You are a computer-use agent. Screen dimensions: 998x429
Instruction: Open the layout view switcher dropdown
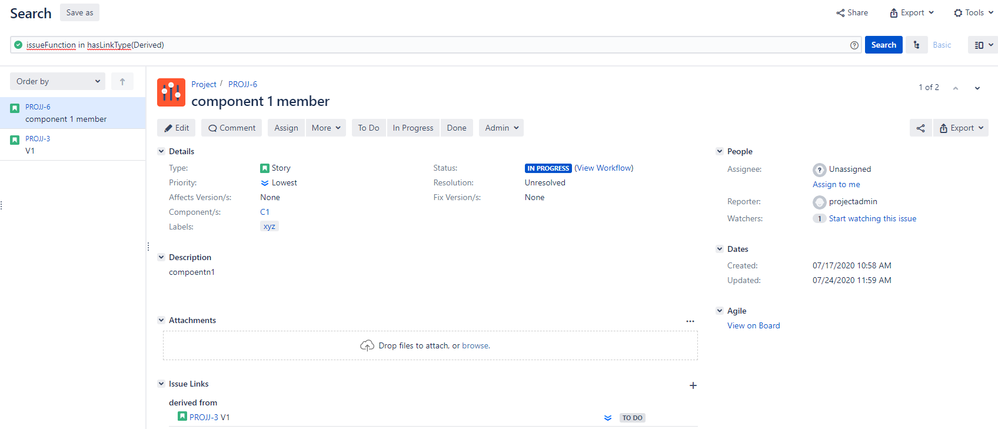pyautogui.click(x=984, y=45)
